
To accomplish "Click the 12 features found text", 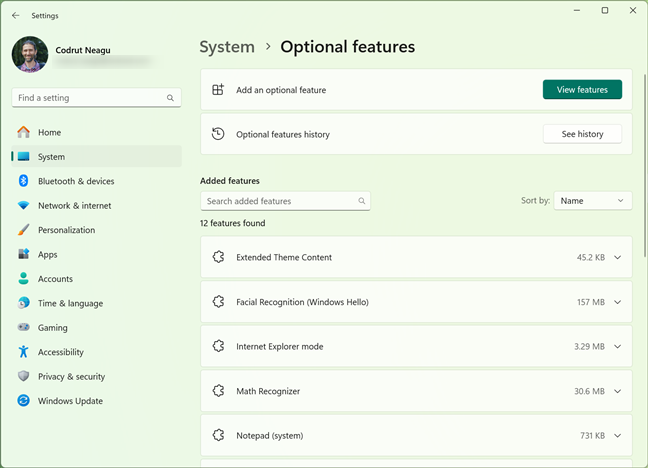I will [x=232, y=223].
